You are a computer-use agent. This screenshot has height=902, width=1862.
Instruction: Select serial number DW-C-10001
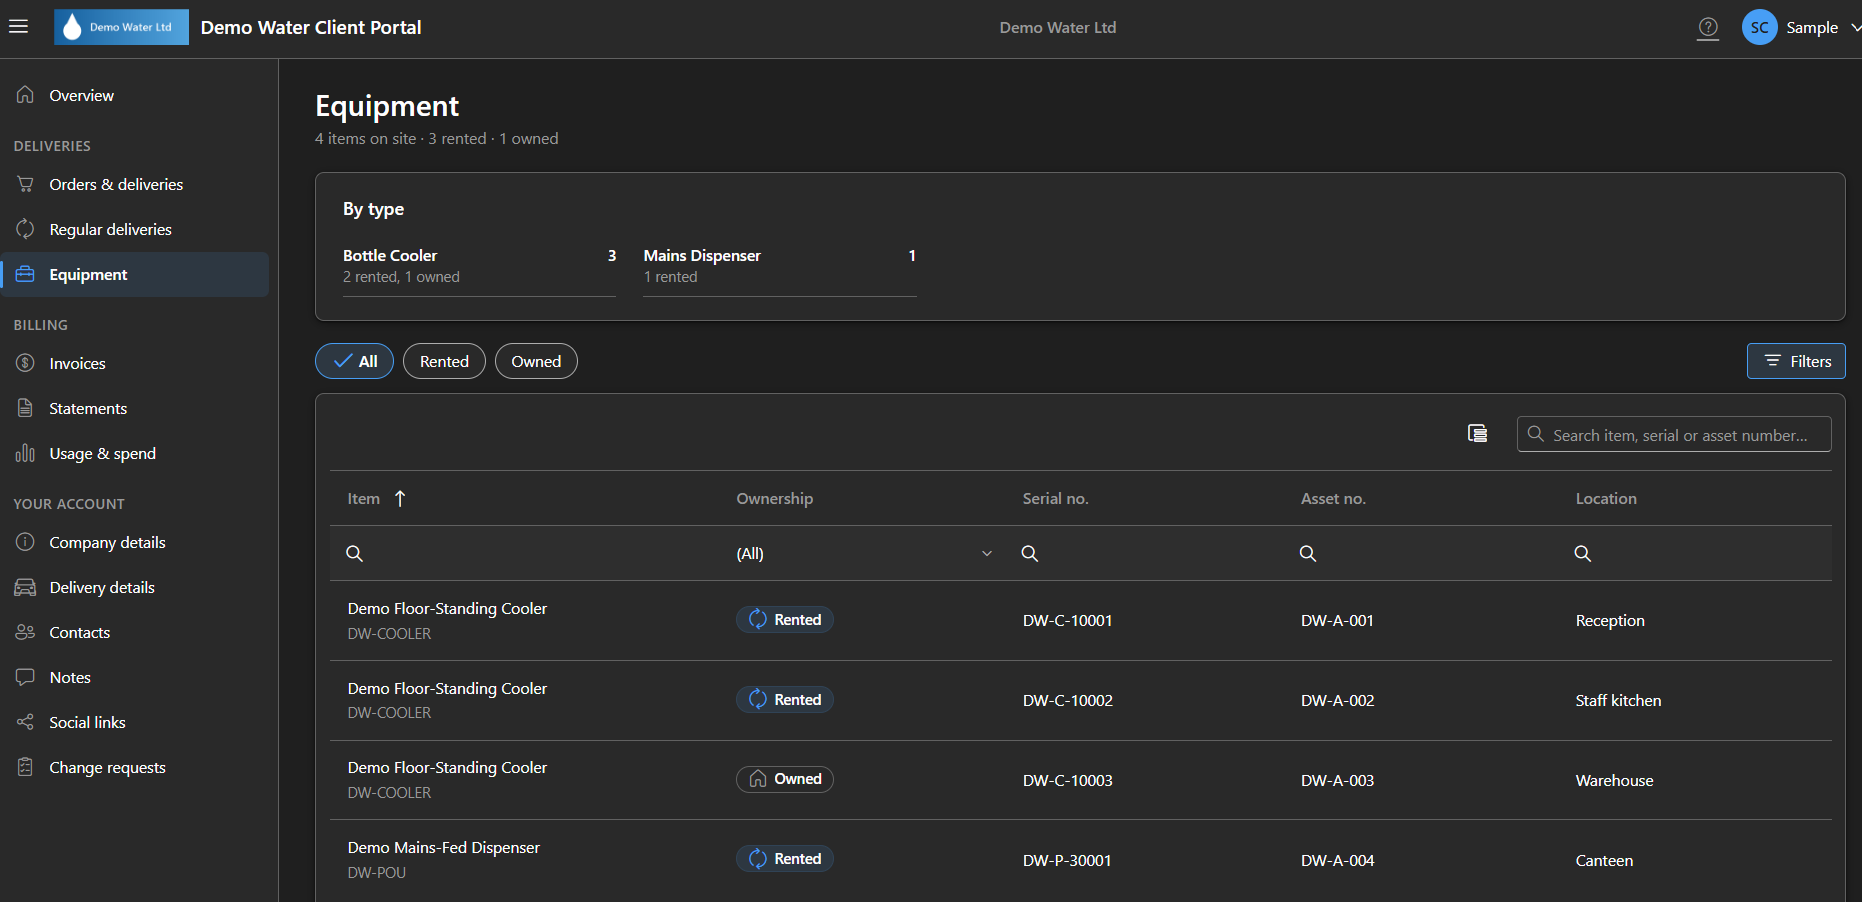click(x=1067, y=620)
